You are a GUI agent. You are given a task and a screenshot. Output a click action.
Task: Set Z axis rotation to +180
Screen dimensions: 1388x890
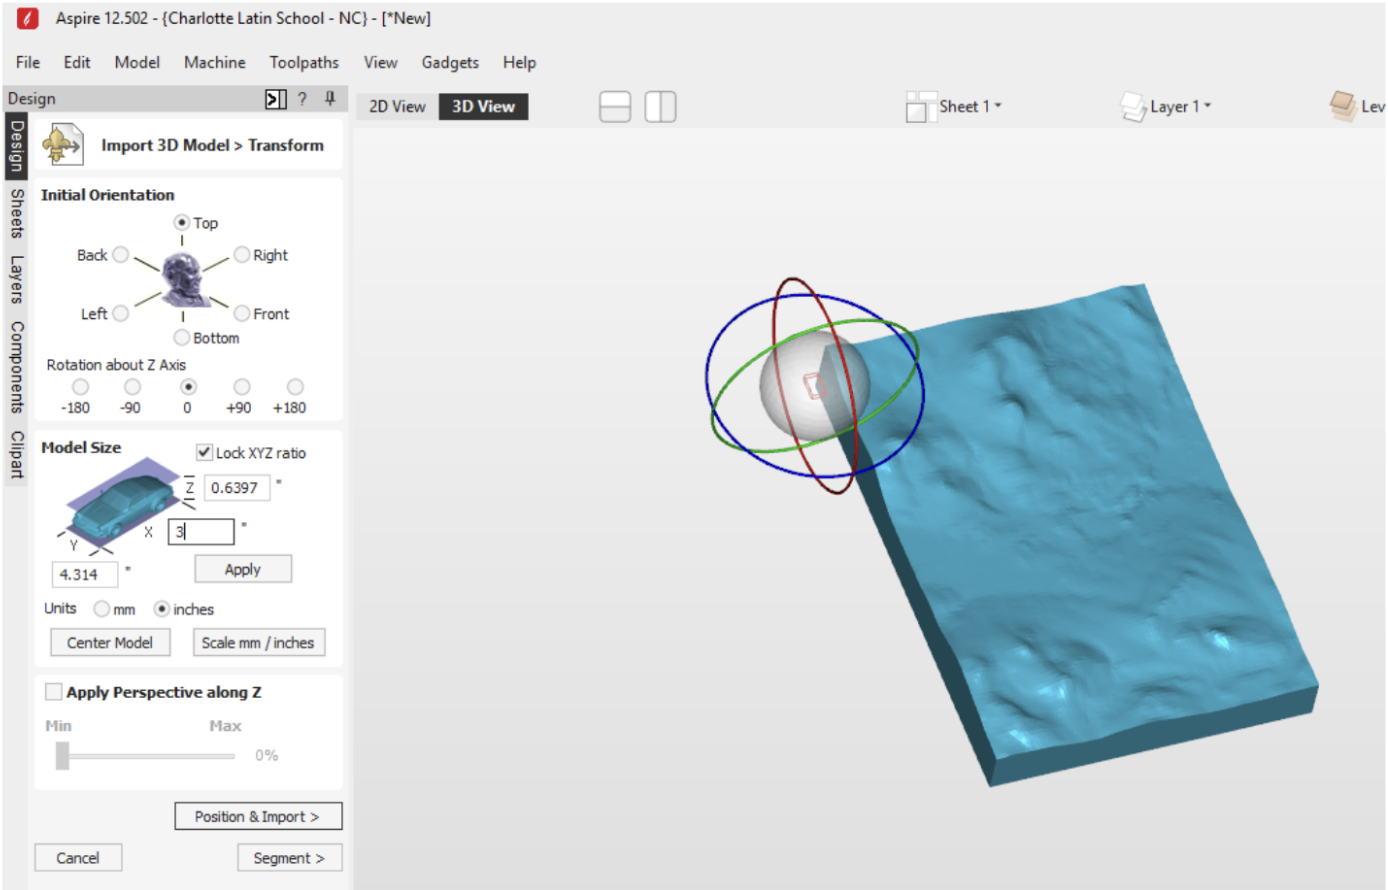pyautogui.click(x=295, y=387)
